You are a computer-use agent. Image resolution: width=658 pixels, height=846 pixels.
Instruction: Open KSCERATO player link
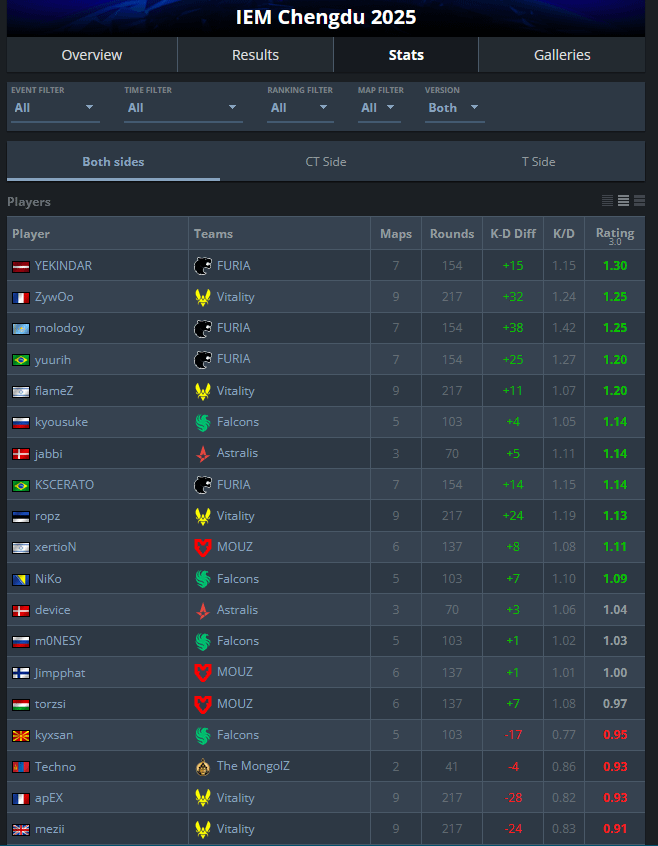64,485
